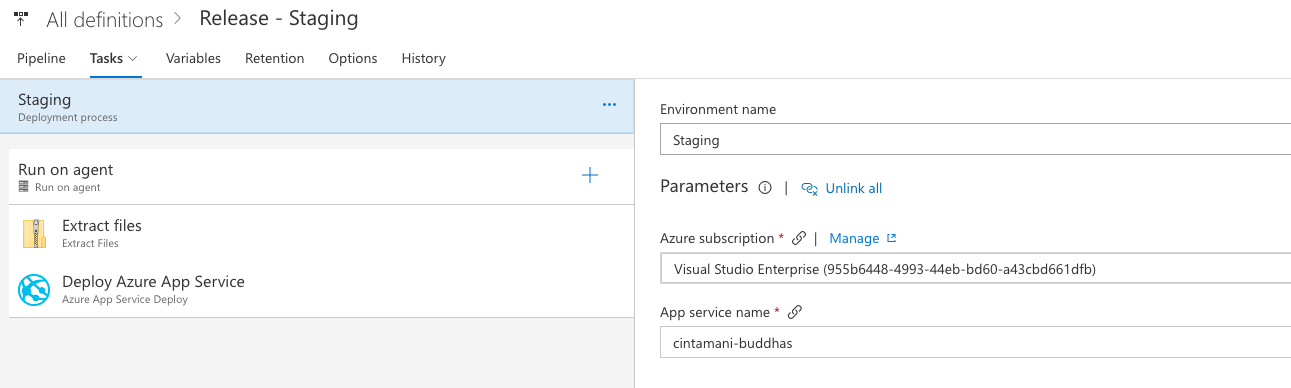Open the Manage subscription link

854,238
